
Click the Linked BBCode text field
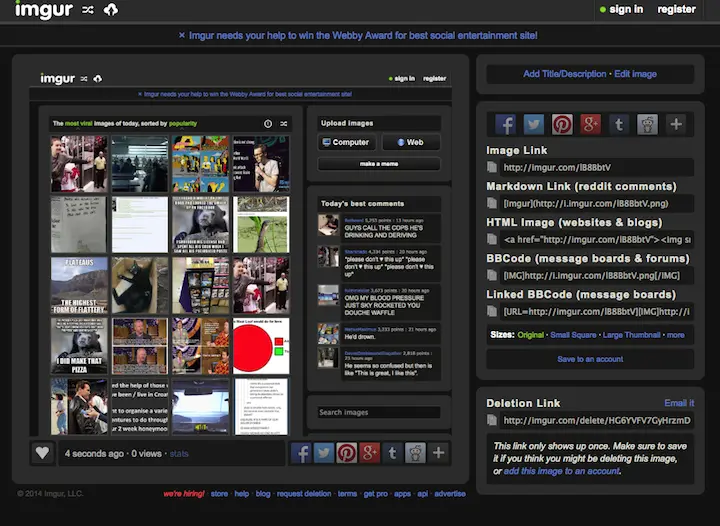596,312
